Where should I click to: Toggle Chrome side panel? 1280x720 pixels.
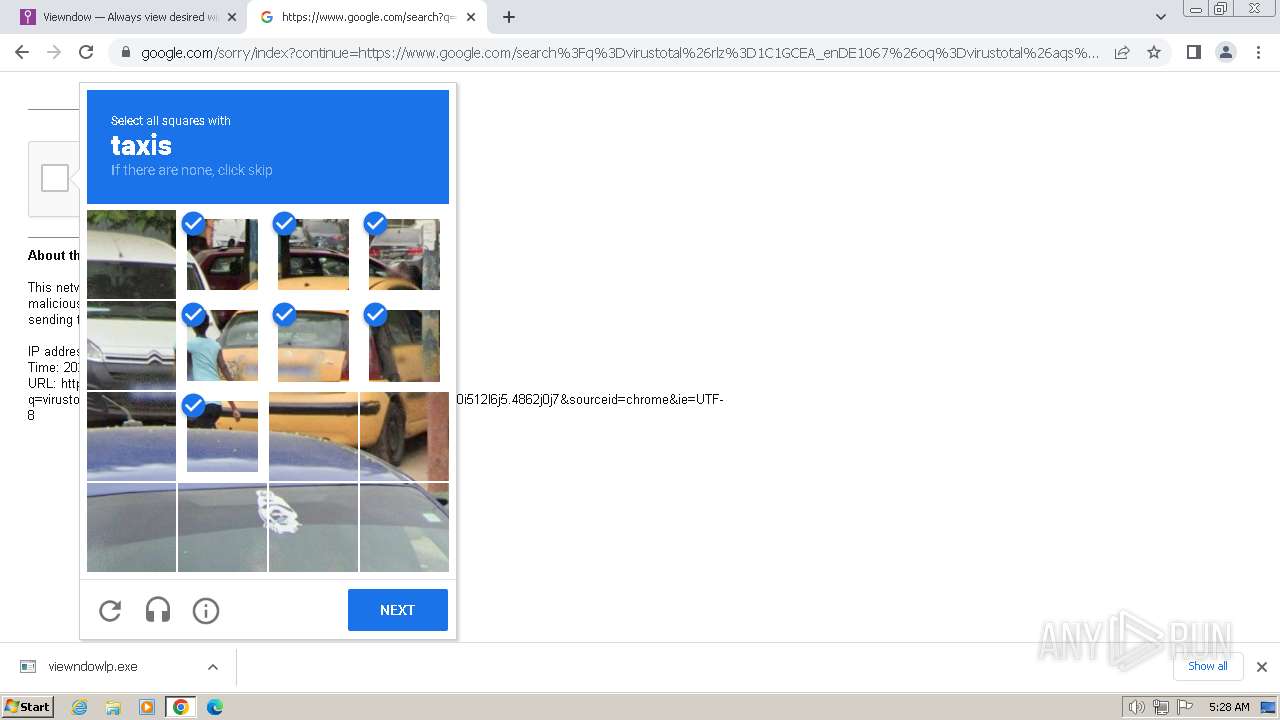[x=1193, y=52]
